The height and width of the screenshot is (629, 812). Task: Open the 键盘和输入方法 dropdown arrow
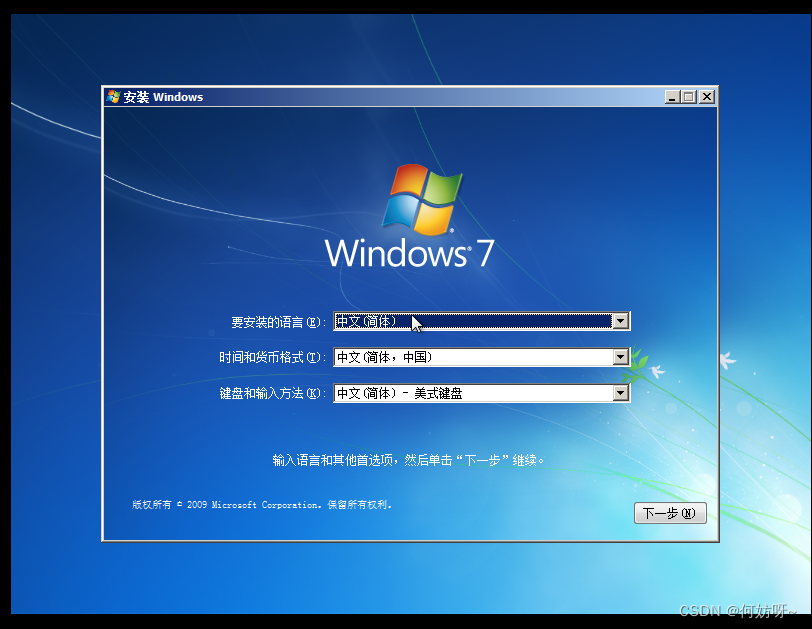tap(620, 393)
